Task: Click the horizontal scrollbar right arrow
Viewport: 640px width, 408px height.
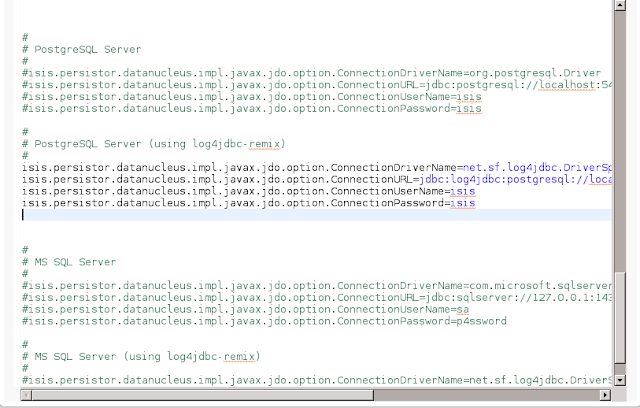Action: click(605, 395)
